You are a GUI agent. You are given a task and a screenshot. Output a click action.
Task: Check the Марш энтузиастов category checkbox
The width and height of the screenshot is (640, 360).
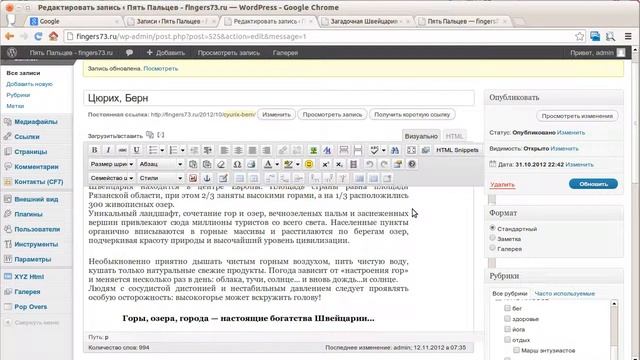(516, 350)
